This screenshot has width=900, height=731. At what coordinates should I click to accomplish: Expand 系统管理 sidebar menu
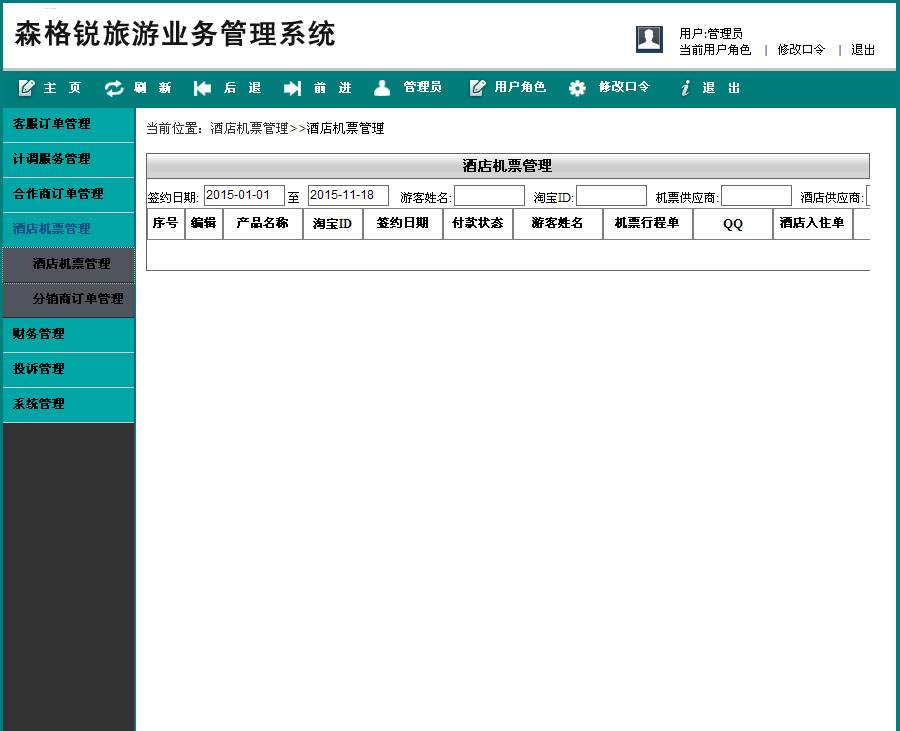68,405
